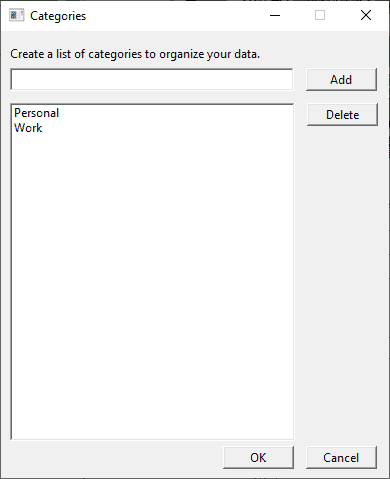Click the Add button
The width and height of the screenshot is (390, 479).
tap(341, 80)
